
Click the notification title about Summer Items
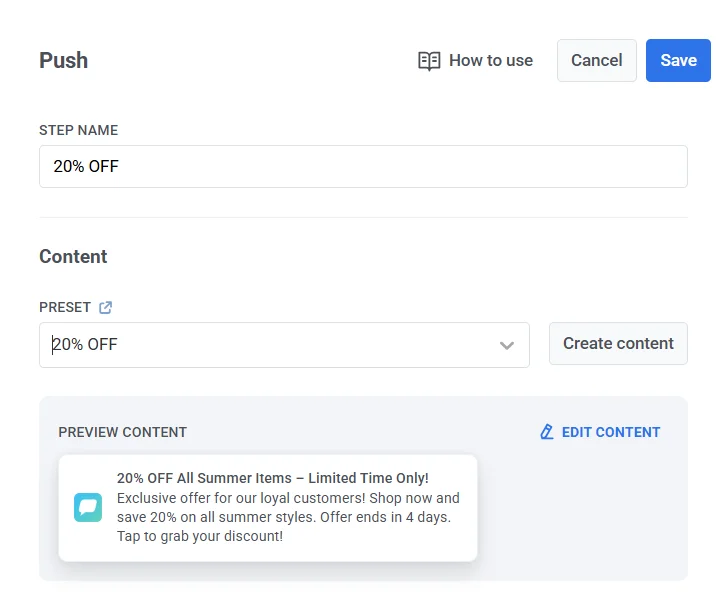tap(272, 479)
